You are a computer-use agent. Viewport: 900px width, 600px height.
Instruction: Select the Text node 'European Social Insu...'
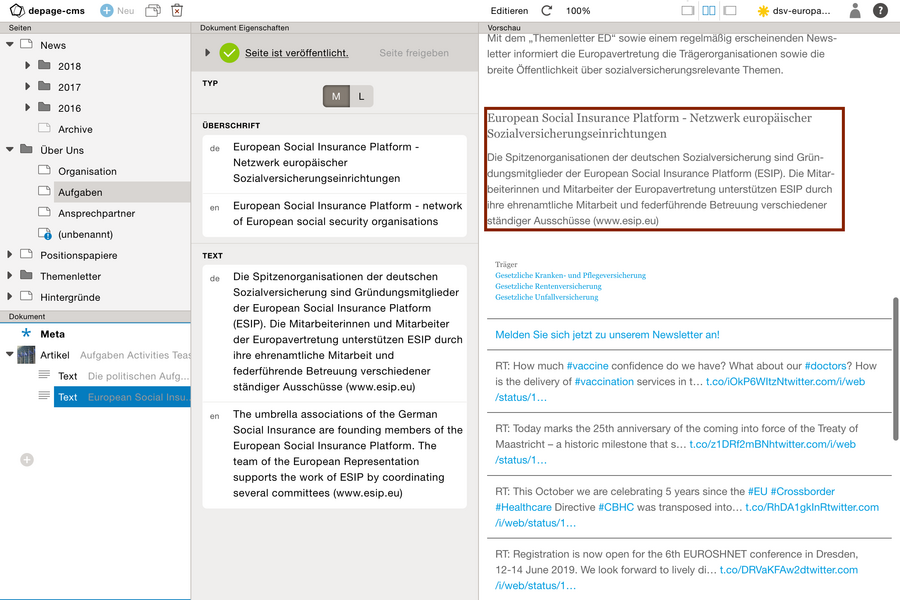coord(122,397)
